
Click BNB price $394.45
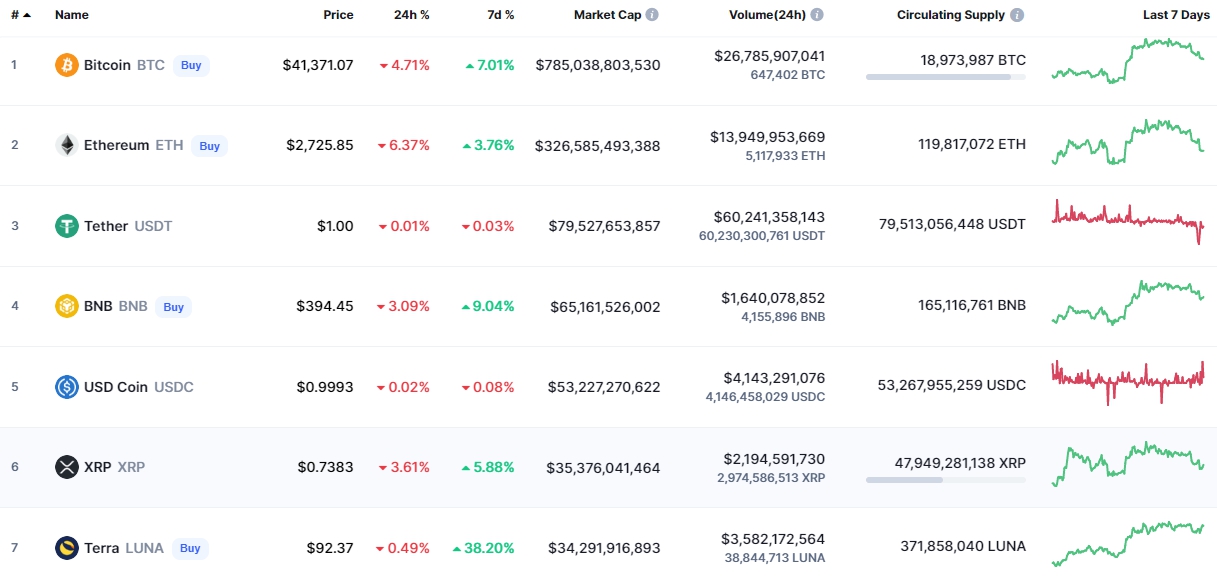coord(325,306)
